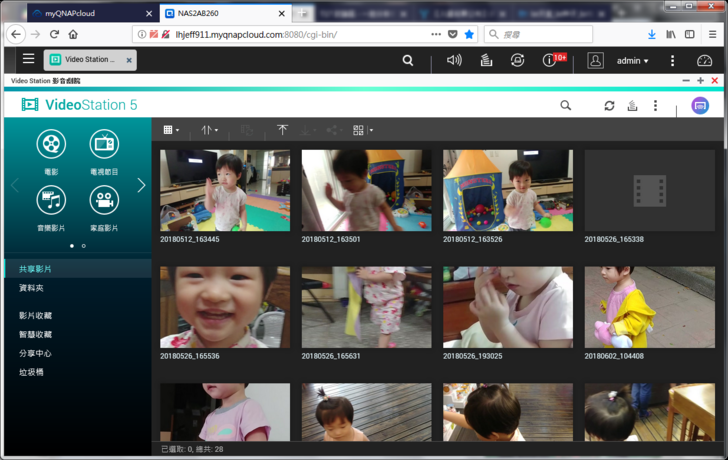This screenshot has height=460, width=728.
Task: Show previous sidebar category page arrow
Action: click(x=15, y=185)
